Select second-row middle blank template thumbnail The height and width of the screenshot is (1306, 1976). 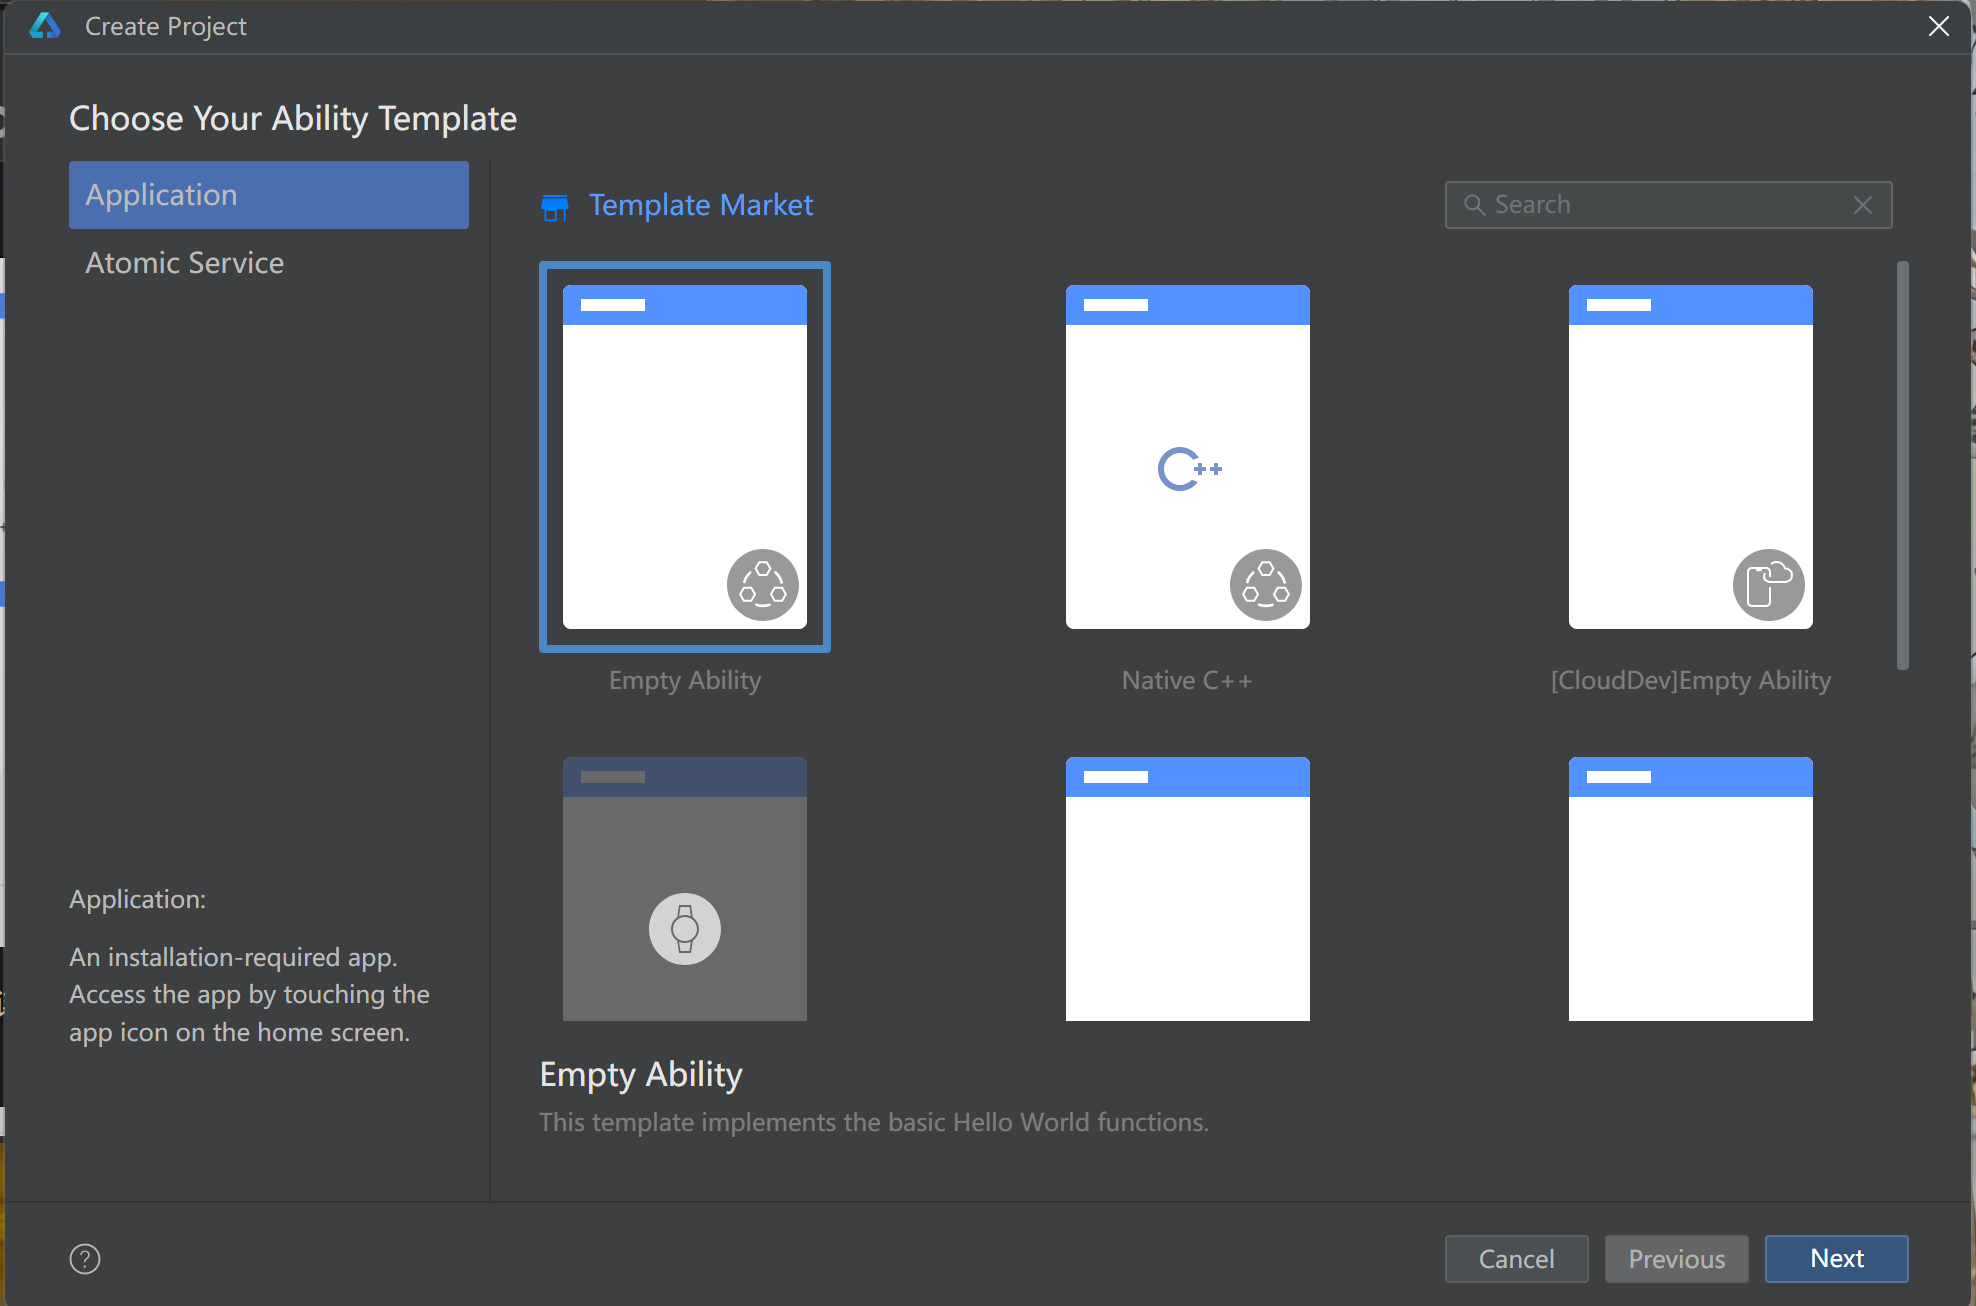[1188, 889]
